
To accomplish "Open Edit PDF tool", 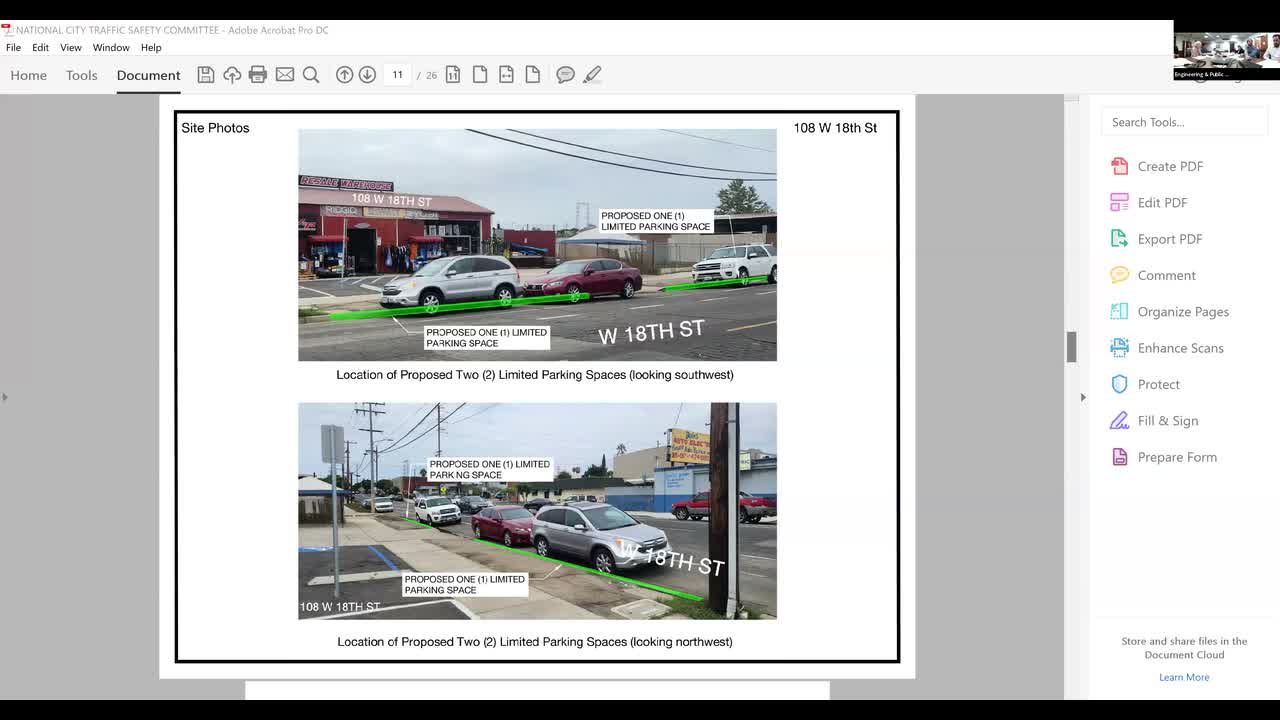I will [1162, 202].
